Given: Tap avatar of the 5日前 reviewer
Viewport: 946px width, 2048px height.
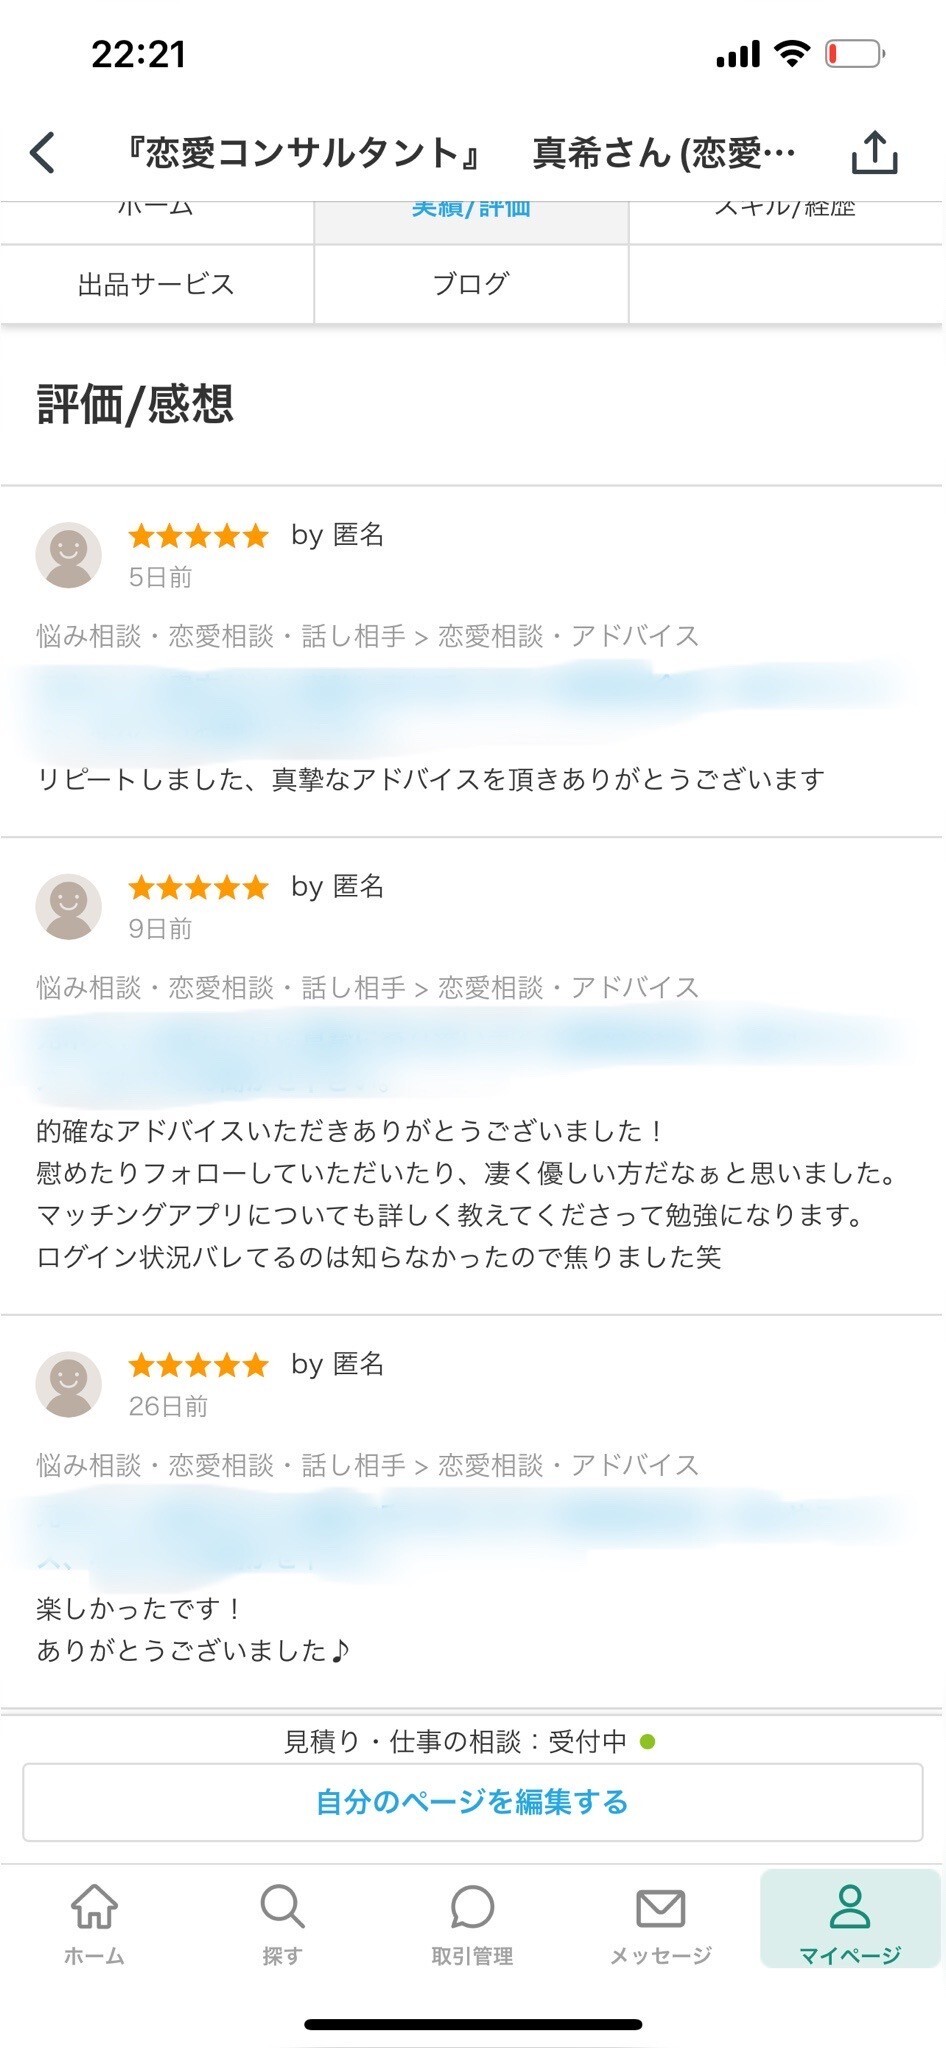Looking at the screenshot, I should [69, 555].
